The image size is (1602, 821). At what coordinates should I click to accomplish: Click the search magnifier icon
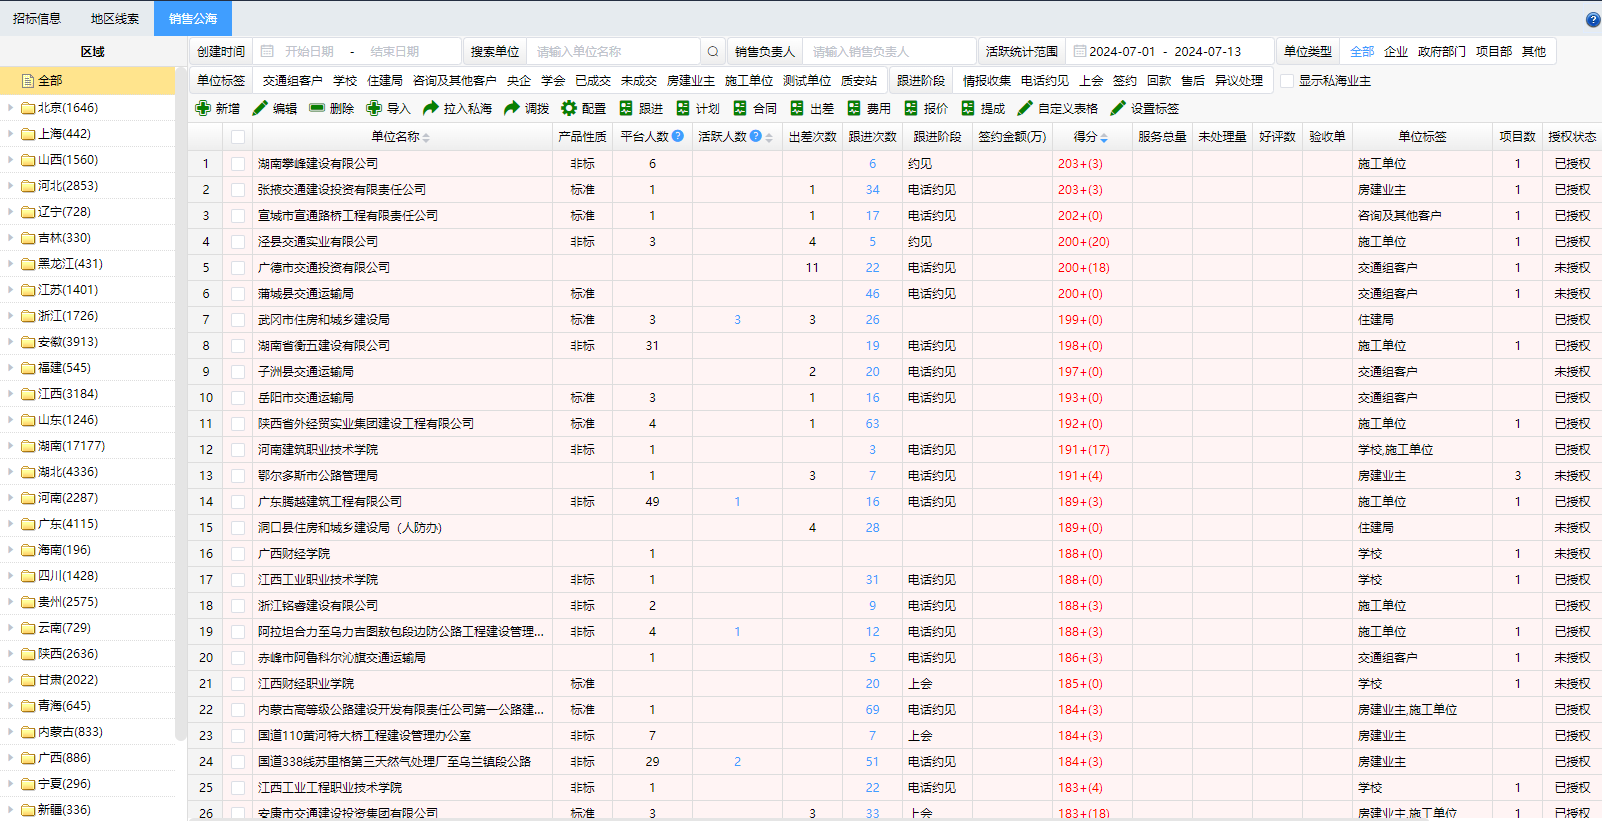coord(713,51)
